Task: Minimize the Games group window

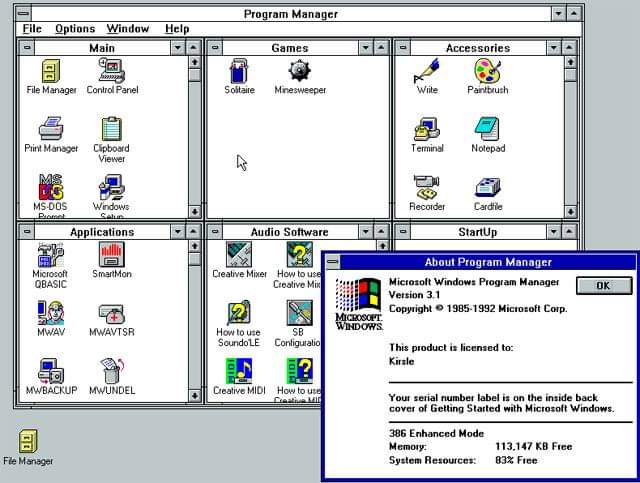Action: [366, 48]
